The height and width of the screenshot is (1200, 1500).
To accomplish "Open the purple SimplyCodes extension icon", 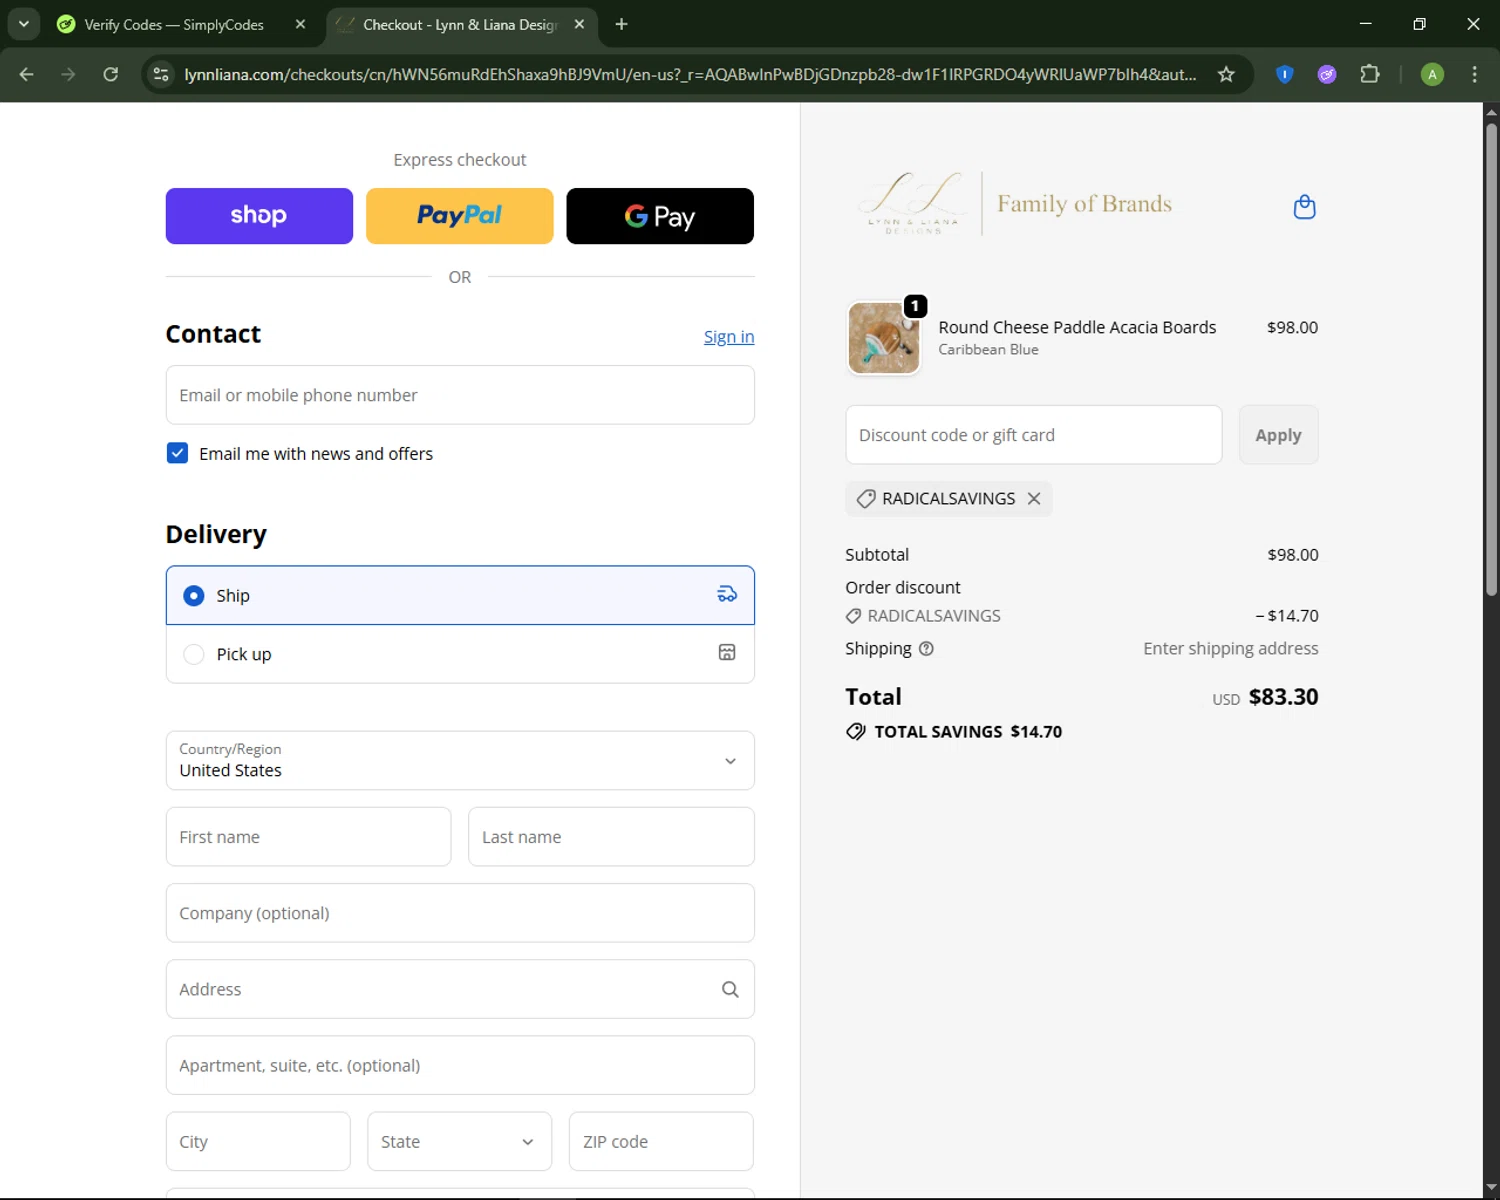I will coord(1327,74).
